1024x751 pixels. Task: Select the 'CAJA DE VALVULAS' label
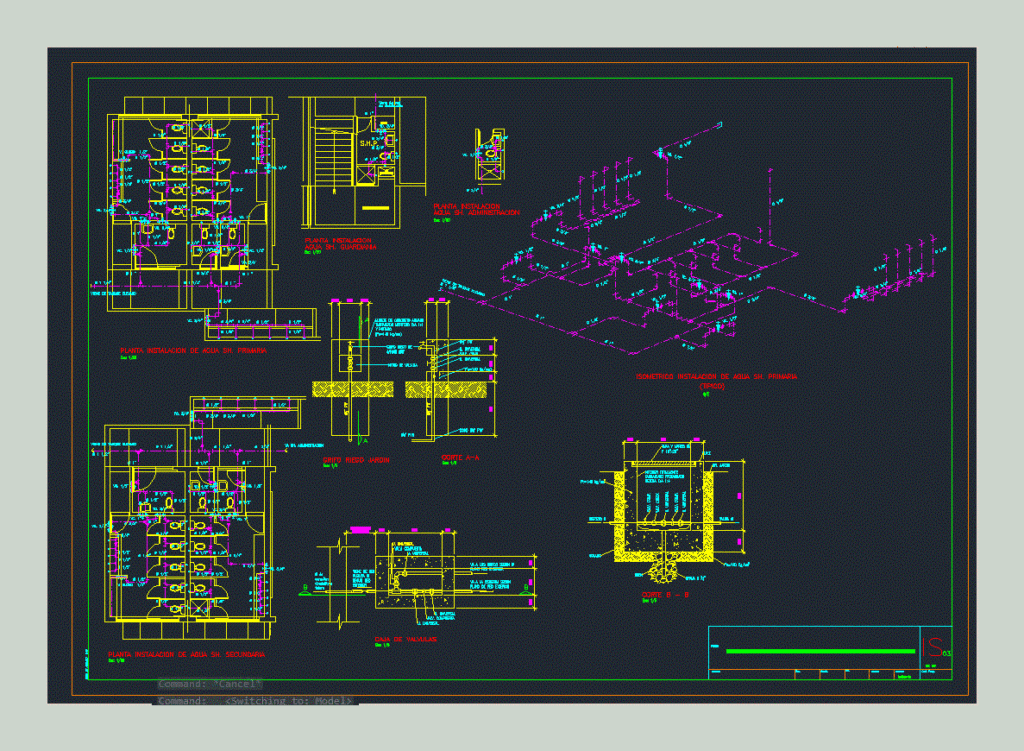pyautogui.click(x=406, y=639)
